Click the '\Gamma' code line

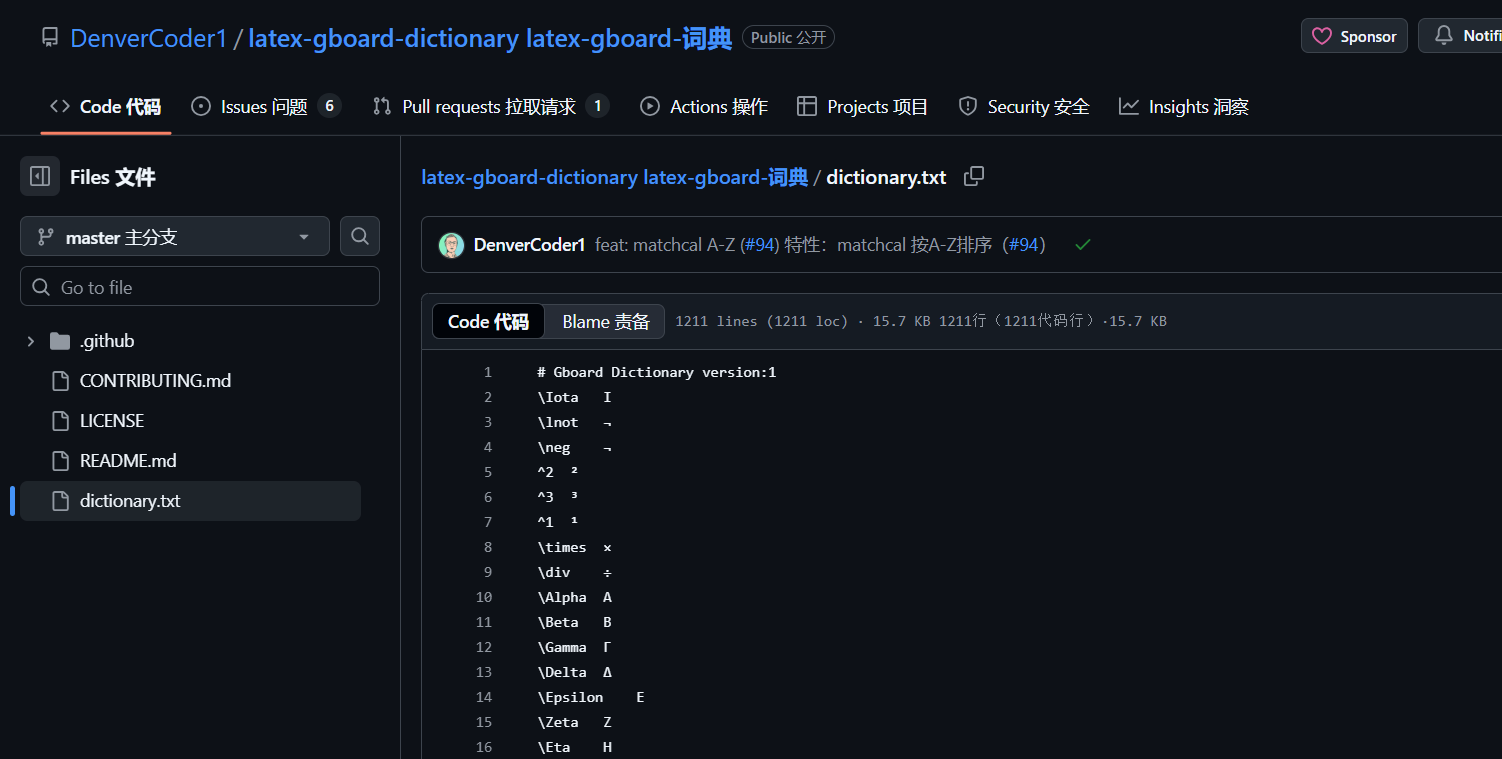[x=574, y=647]
